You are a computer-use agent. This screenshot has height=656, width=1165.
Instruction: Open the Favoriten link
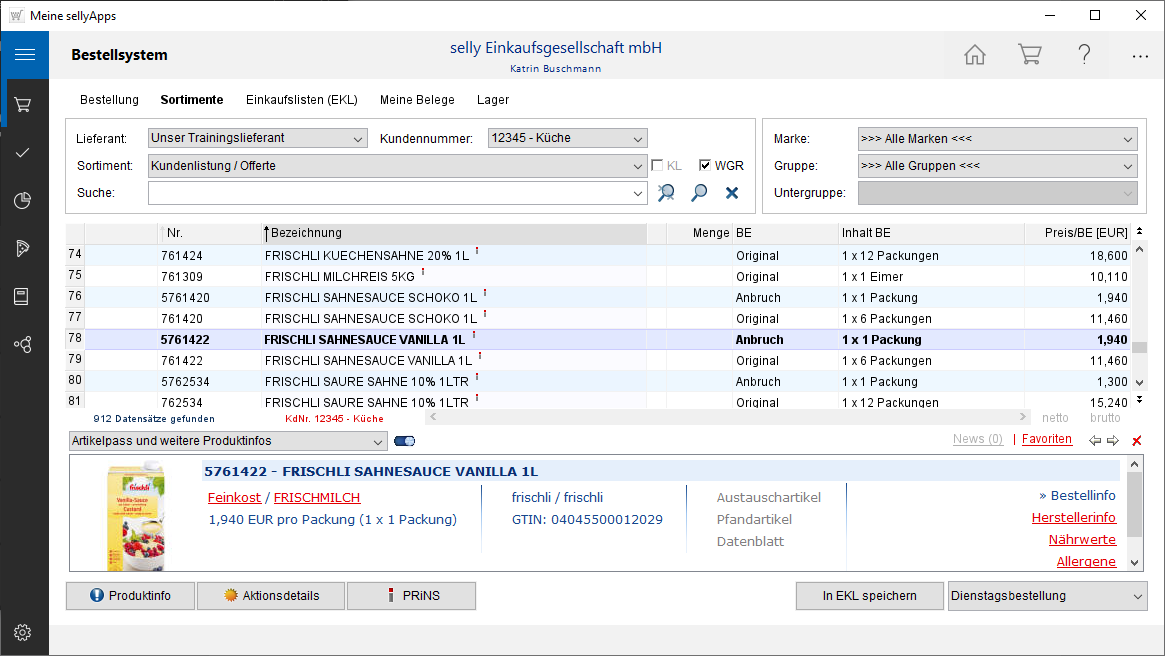click(1046, 439)
